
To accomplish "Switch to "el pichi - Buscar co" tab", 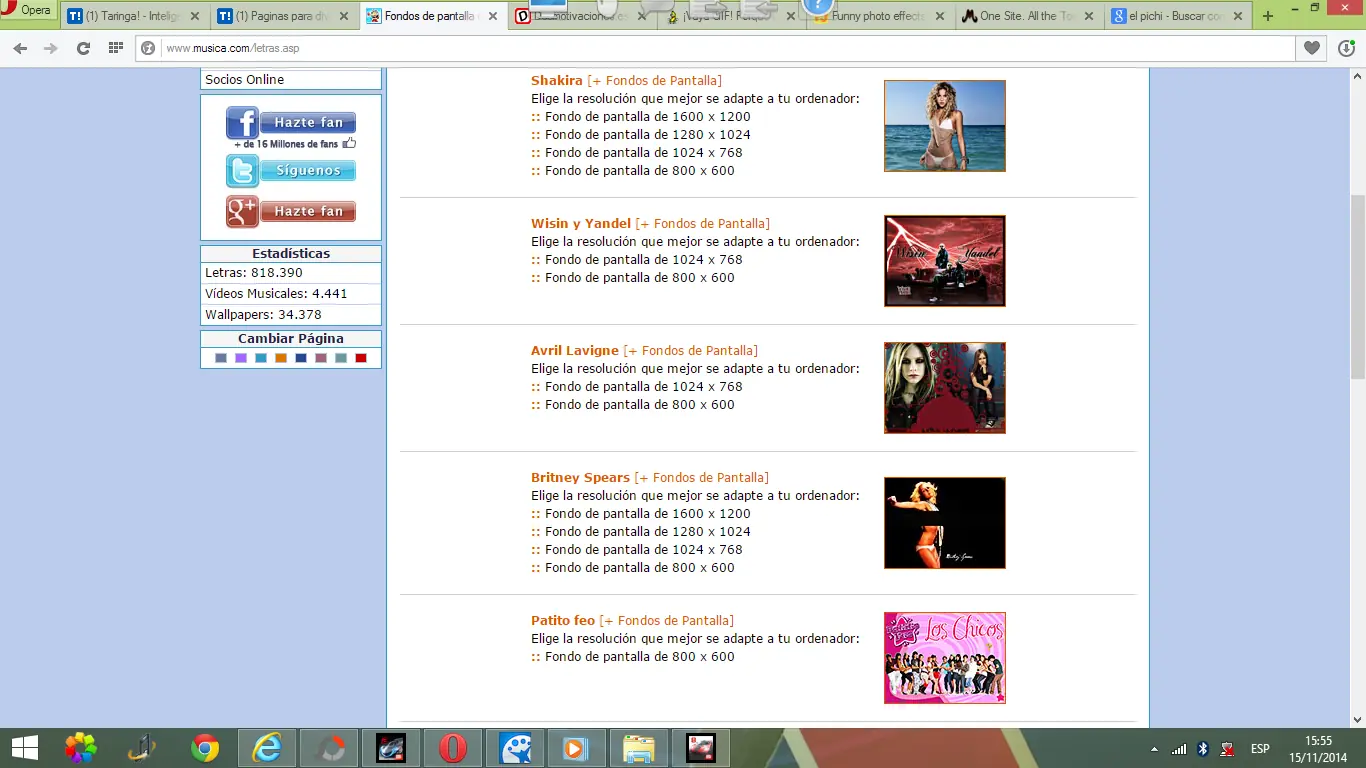I will (x=1179, y=16).
